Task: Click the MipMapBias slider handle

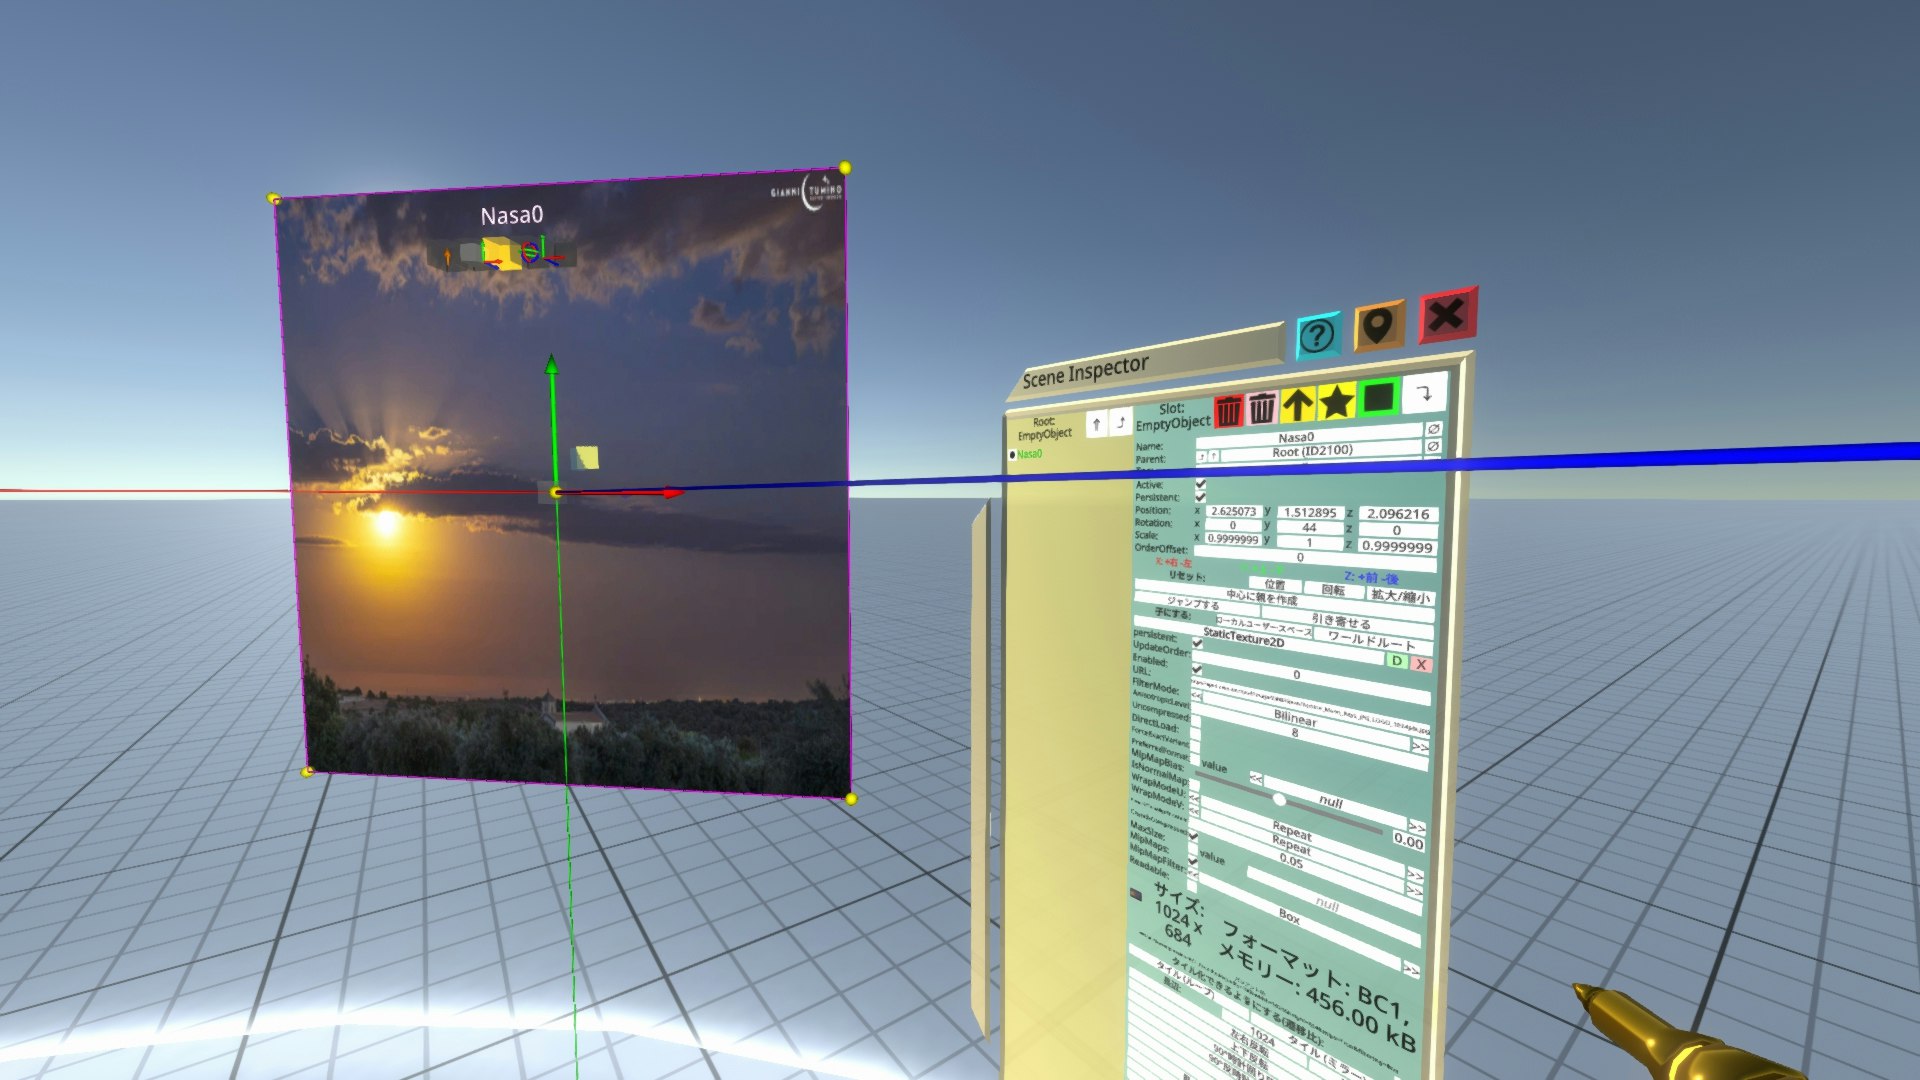Action: coord(1279,799)
